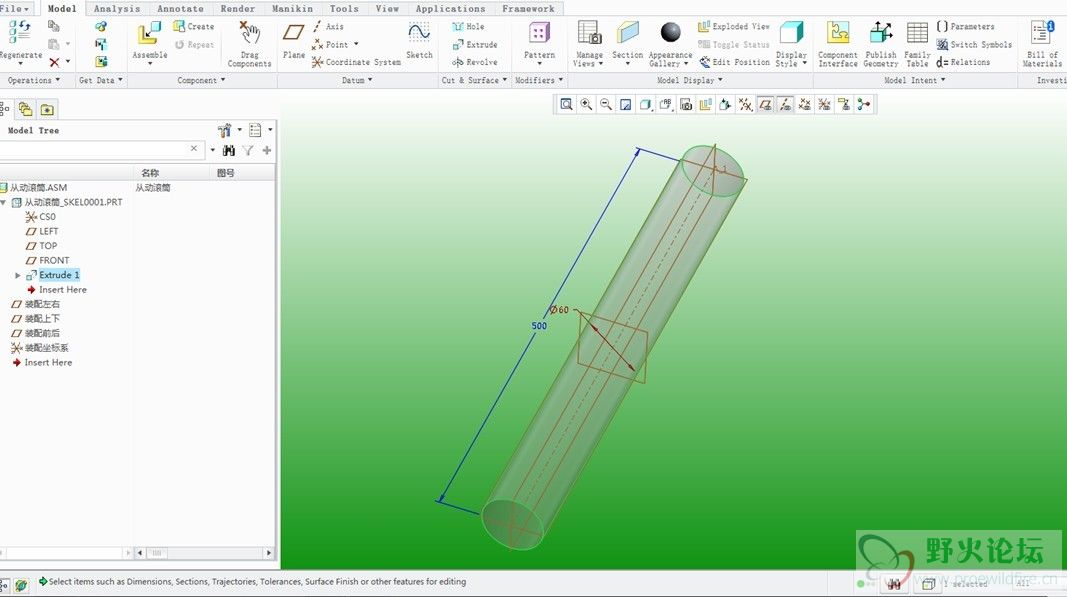Screen dimensions: 1067x597
Task: Click the Revolve button
Action: pyautogui.click(x=474, y=62)
